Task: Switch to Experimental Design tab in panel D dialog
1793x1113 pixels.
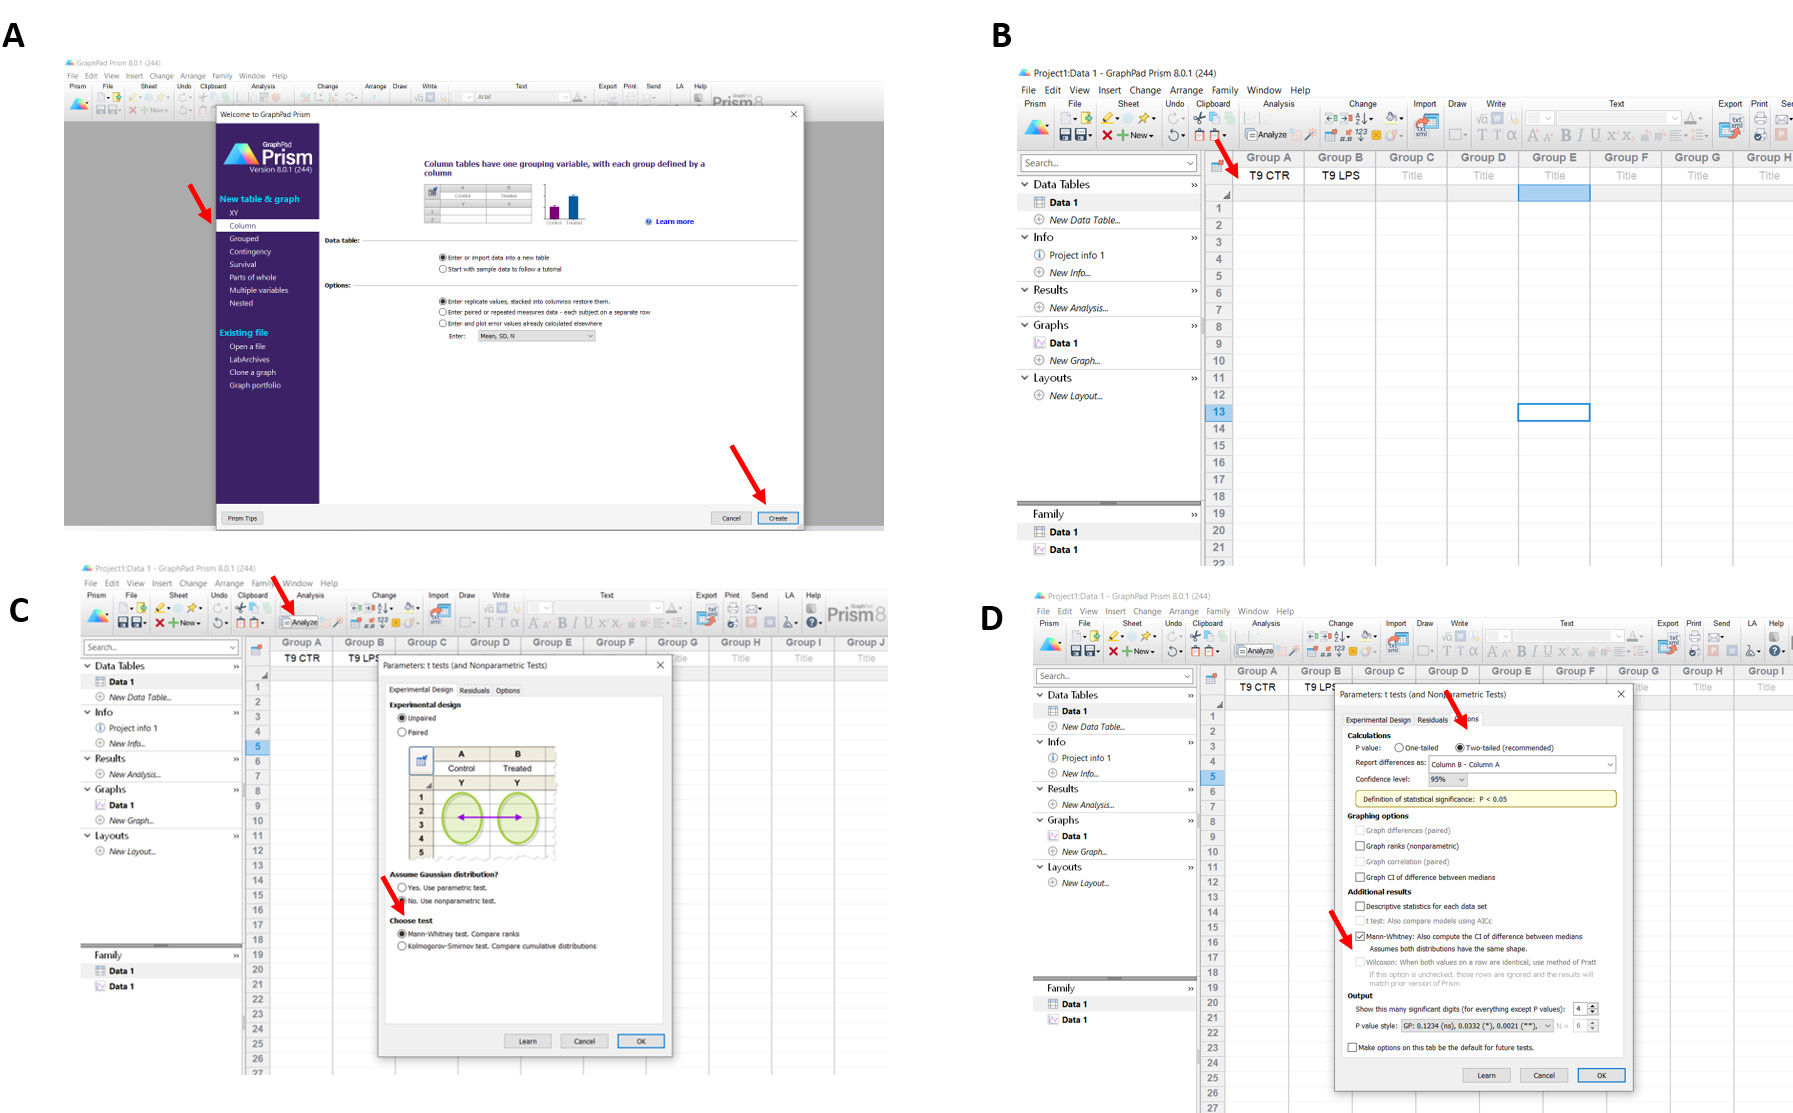Action: tap(1378, 720)
